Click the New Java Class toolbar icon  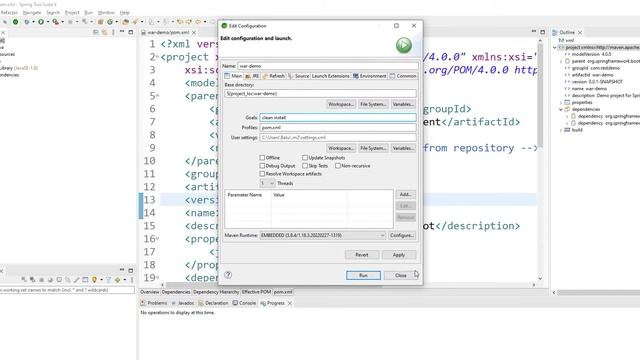tap(110, 22)
